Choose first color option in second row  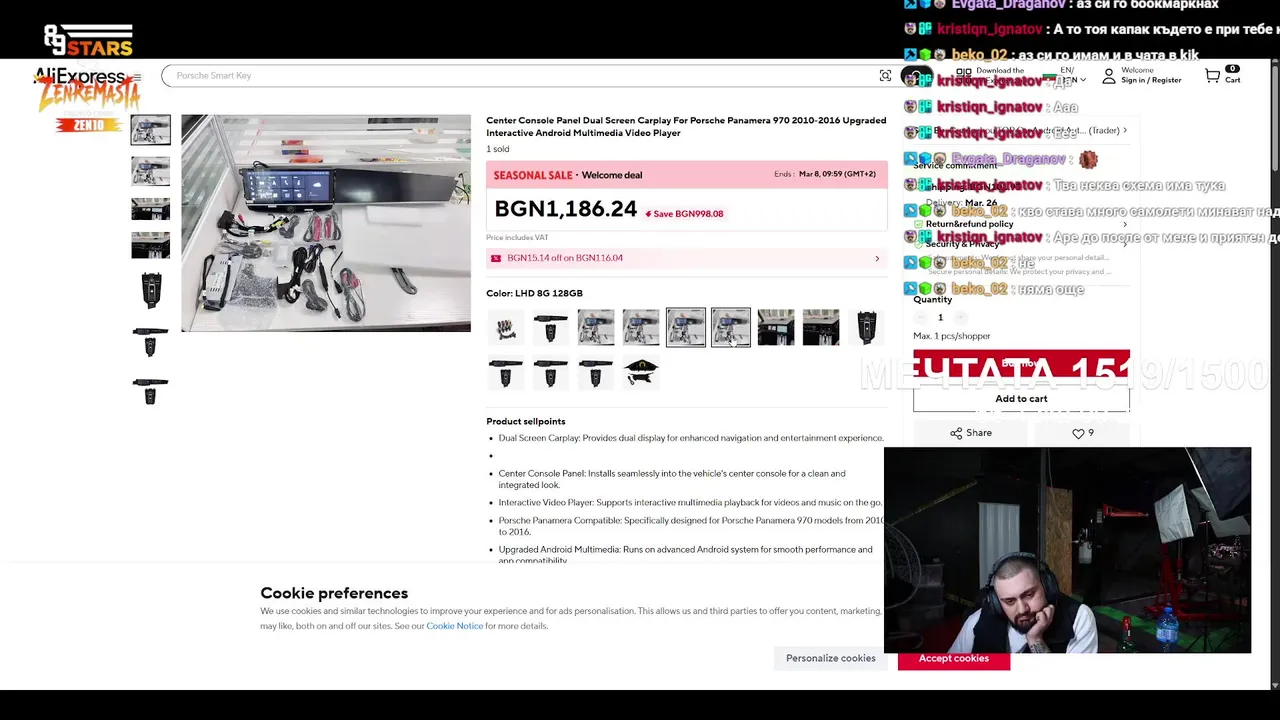pos(506,372)
